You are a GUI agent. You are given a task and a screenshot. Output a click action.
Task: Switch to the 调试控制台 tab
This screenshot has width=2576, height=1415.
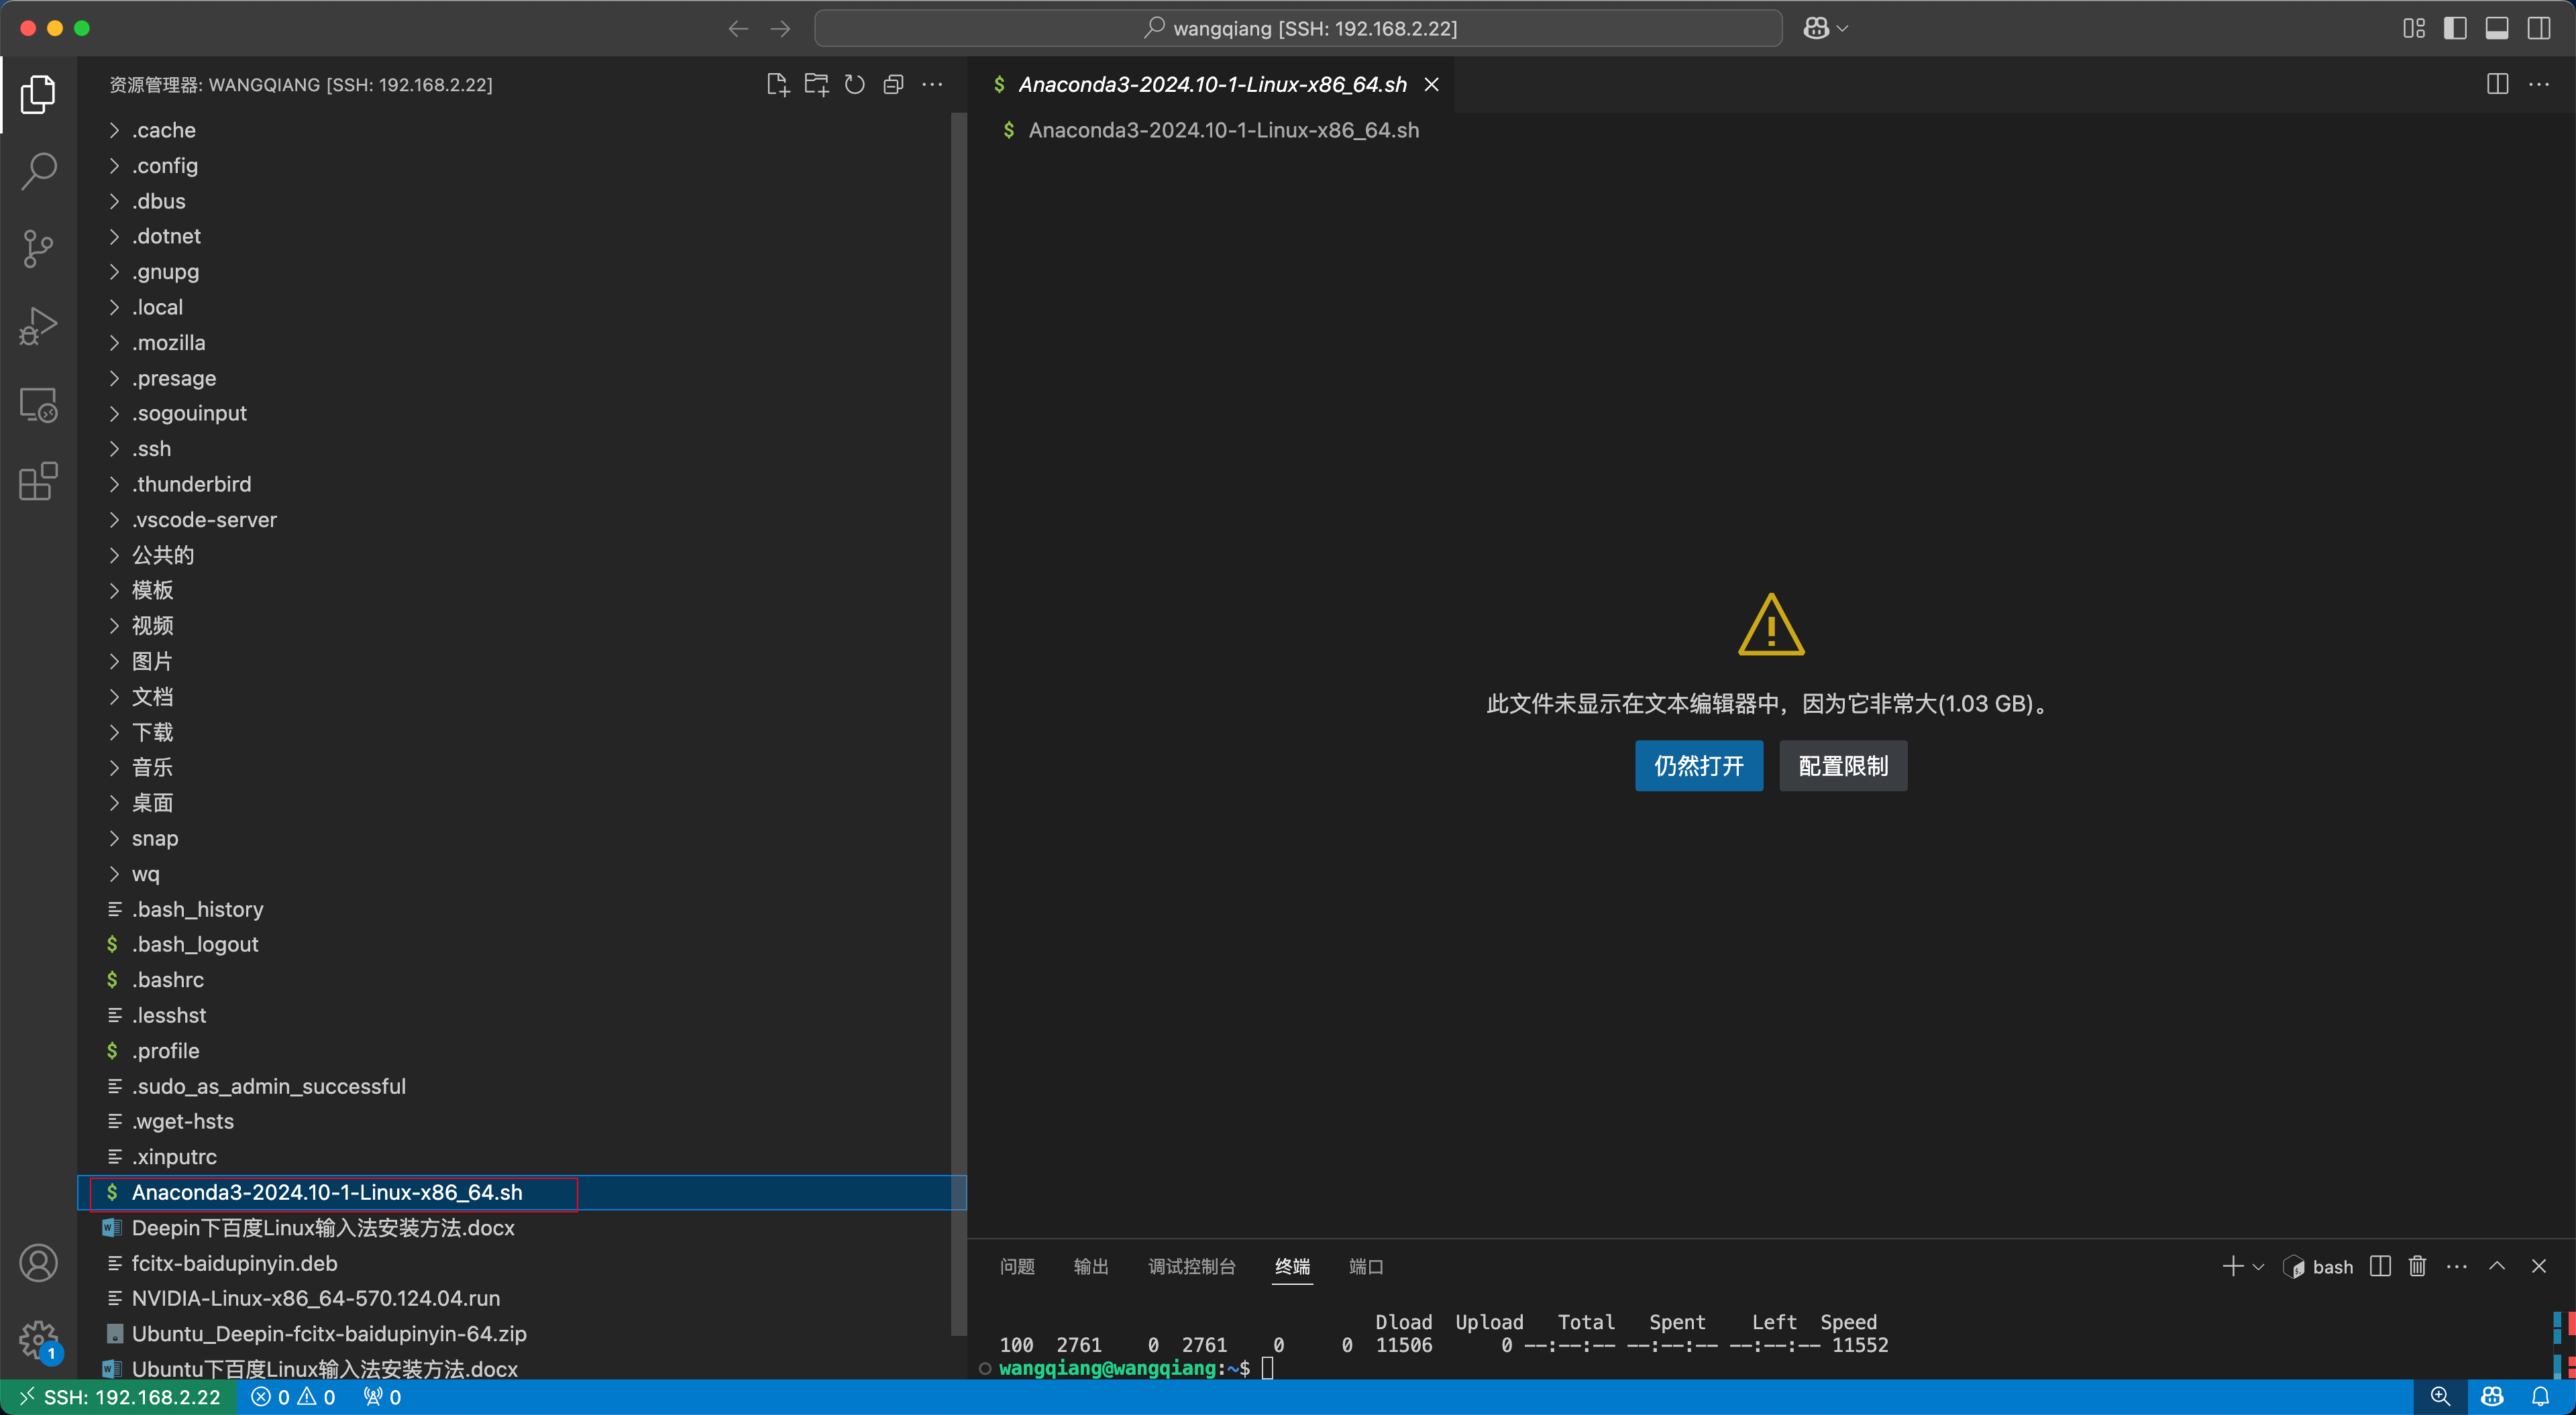coord(1191,1266)
